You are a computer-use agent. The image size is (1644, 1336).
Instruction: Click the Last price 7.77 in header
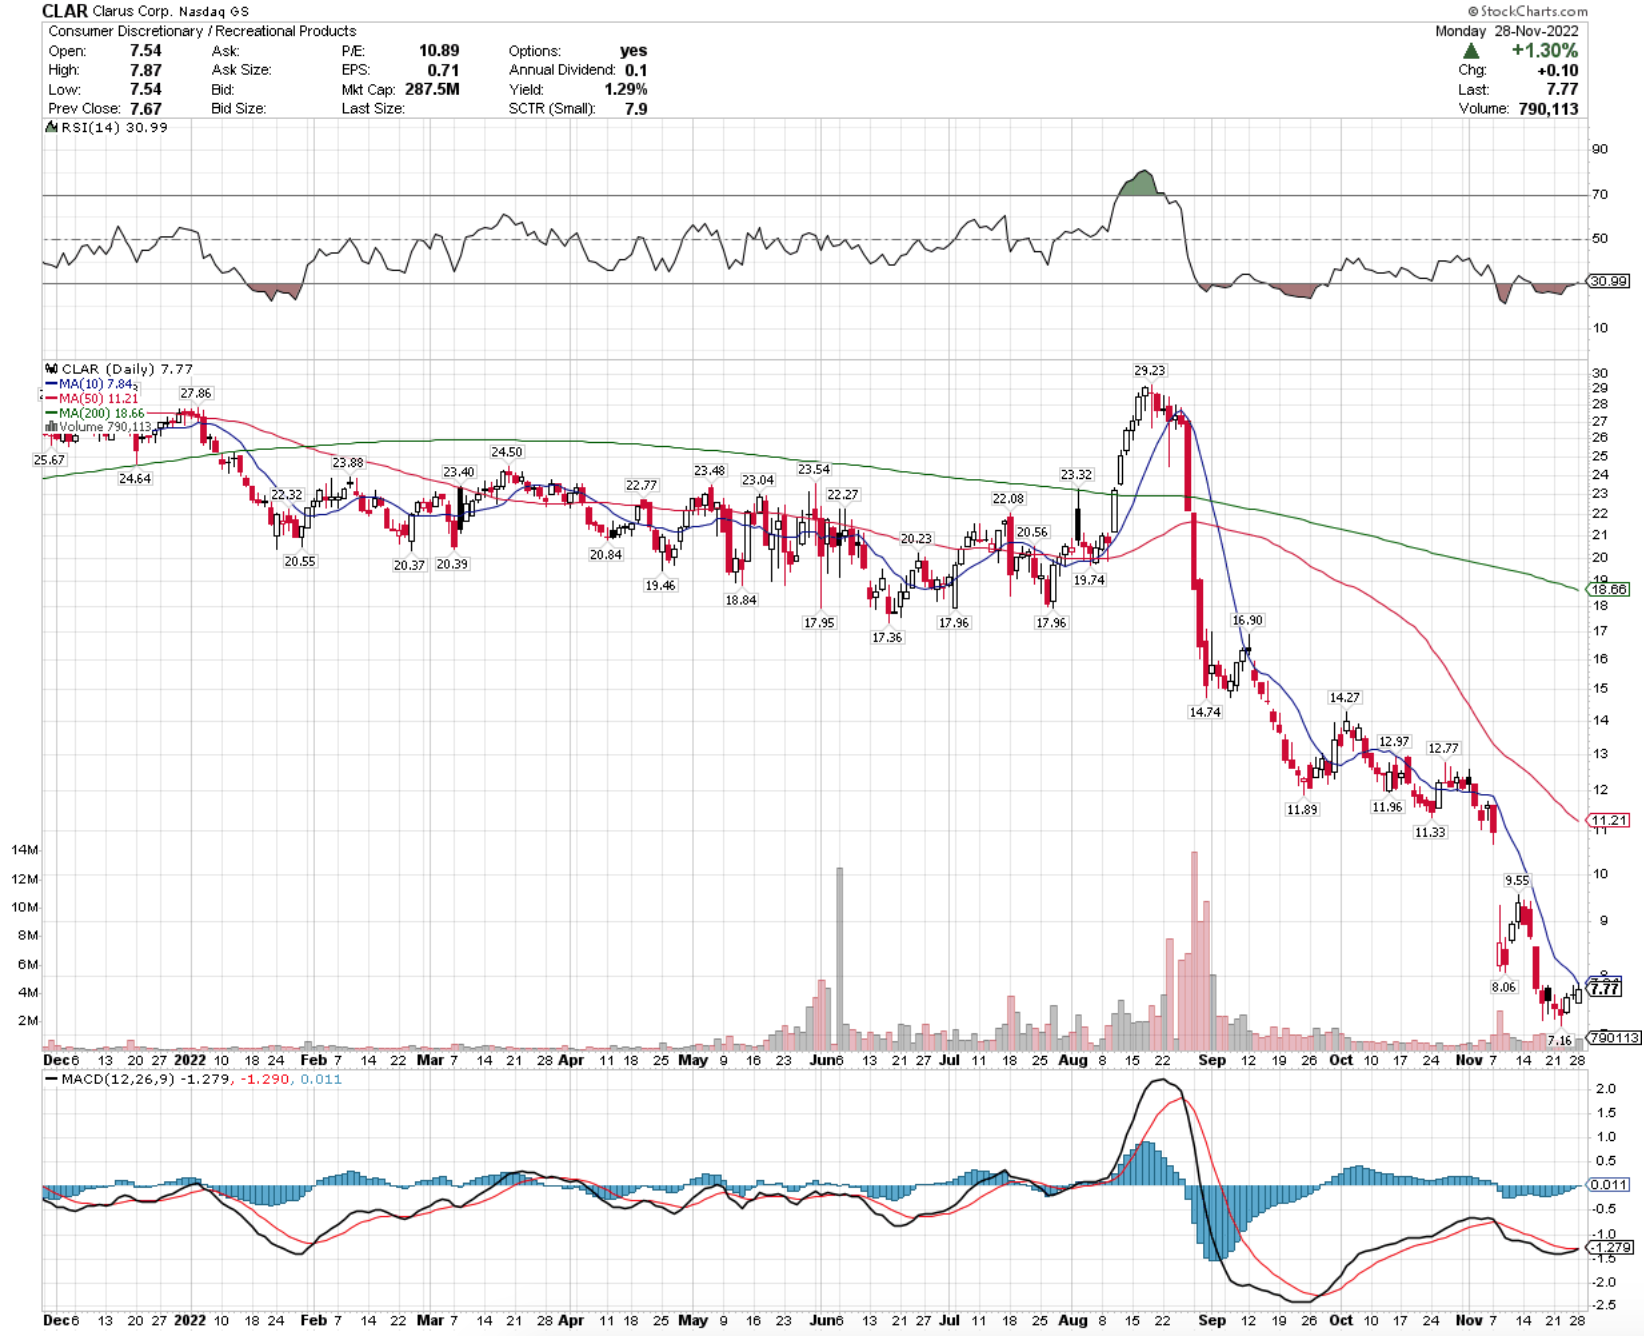tap(1562, 89)
